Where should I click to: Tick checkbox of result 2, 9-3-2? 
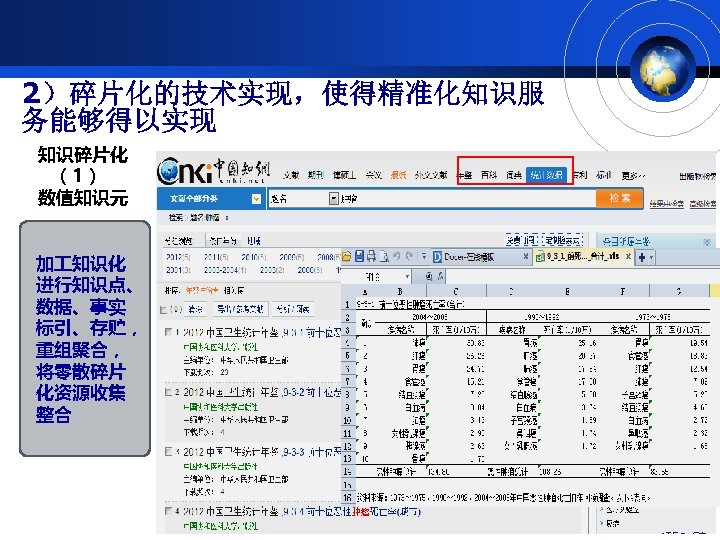(169, 392)
